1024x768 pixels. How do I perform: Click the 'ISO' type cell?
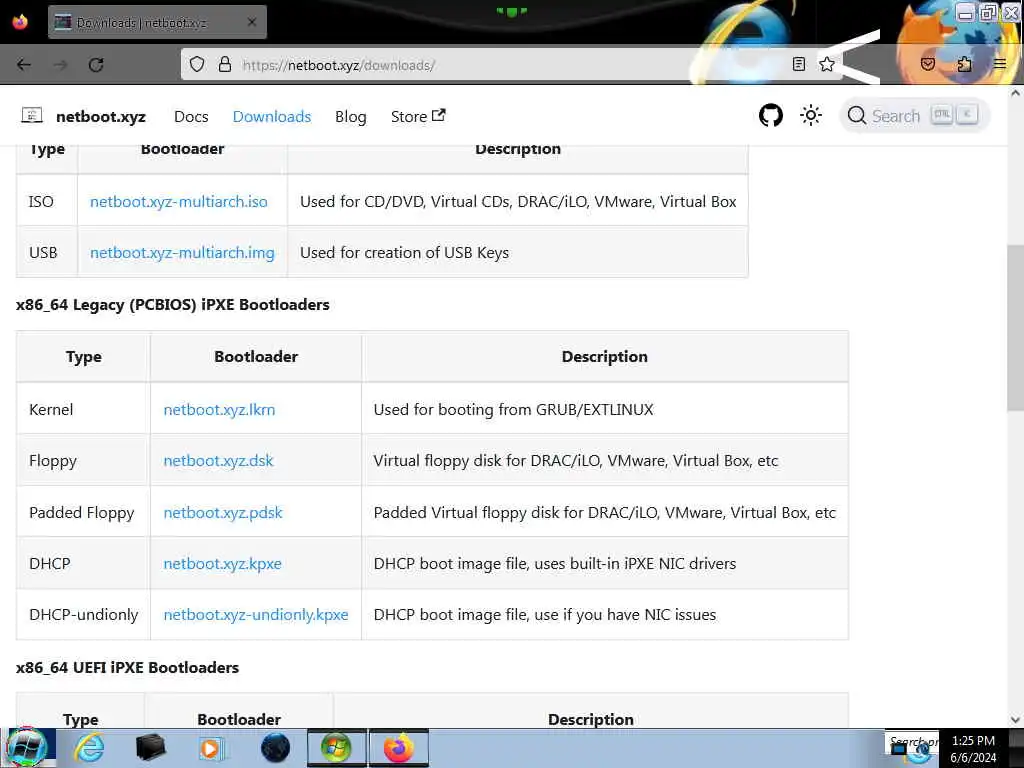[47, 201]
